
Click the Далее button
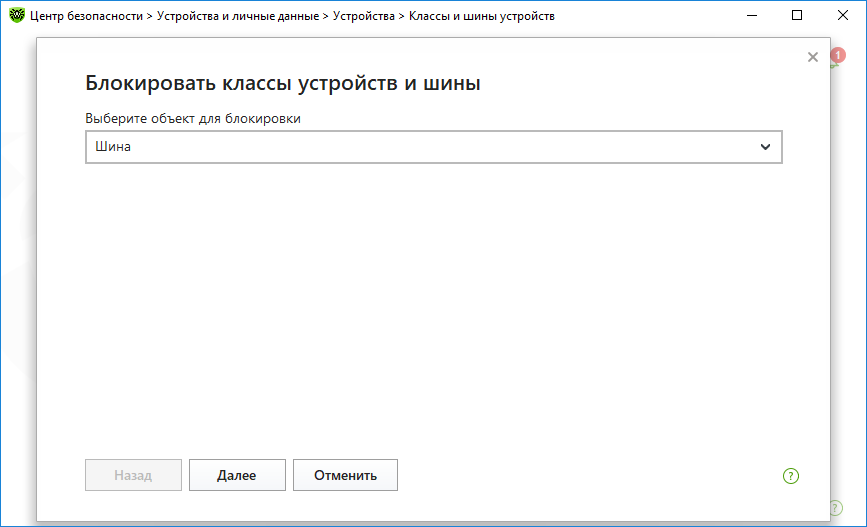point(237,475)
